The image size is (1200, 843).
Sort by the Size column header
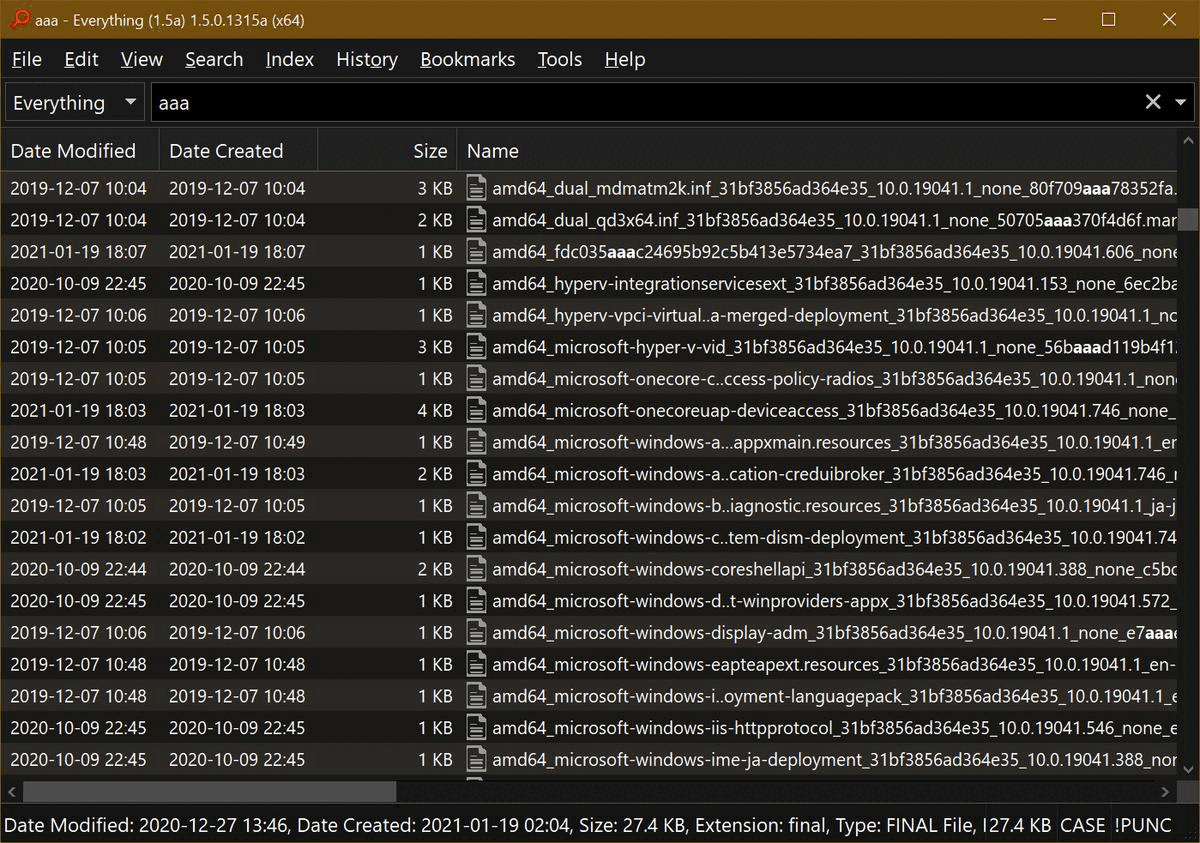[388, 151]
